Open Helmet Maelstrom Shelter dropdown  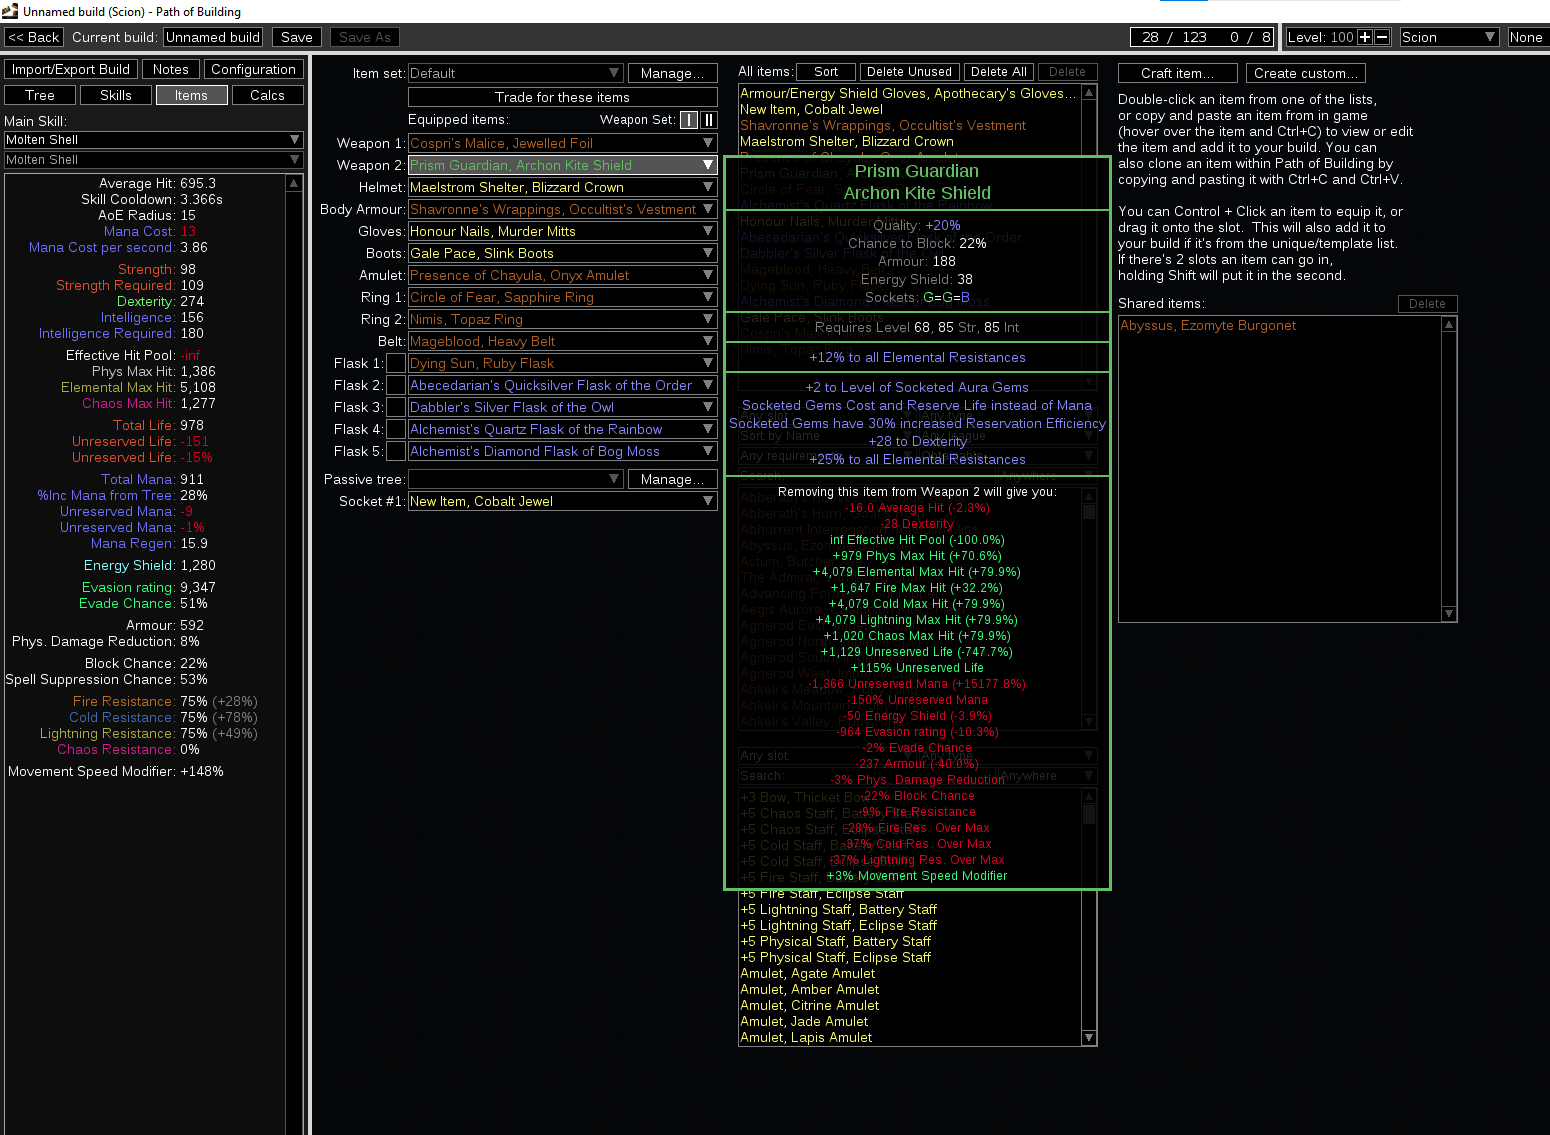[563, 187]
